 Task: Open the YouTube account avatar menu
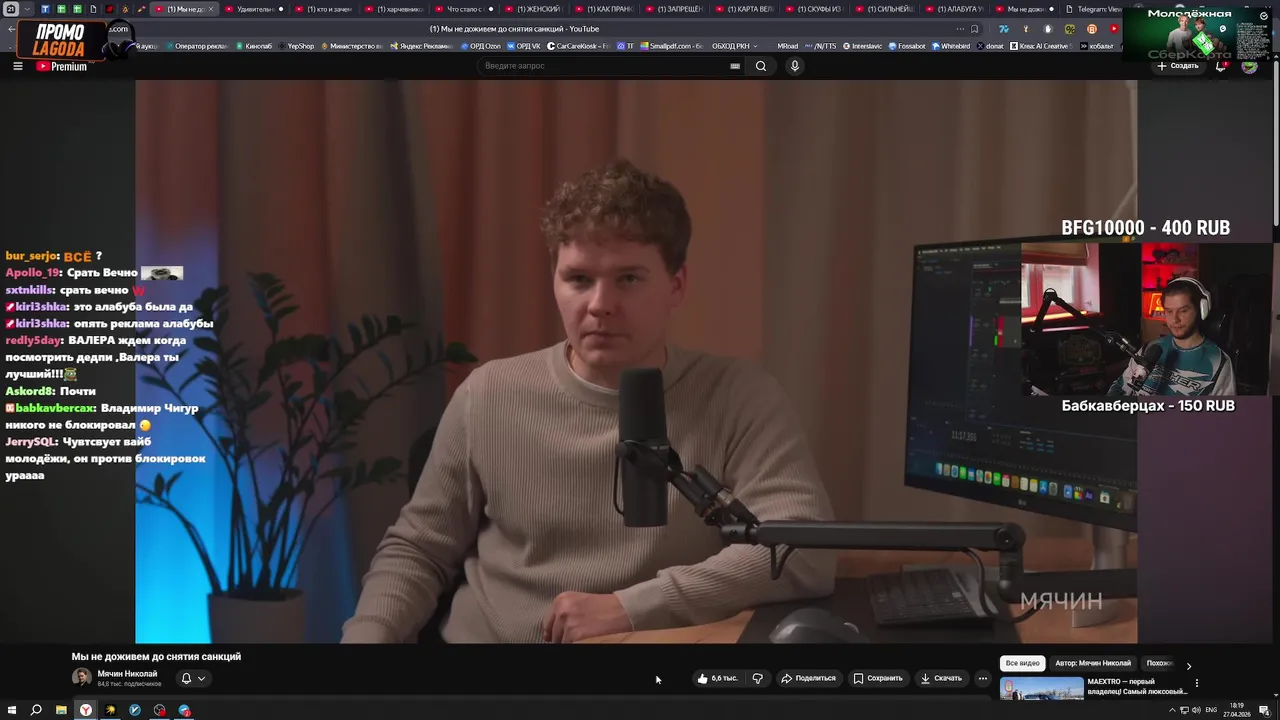coord(1249,66)
